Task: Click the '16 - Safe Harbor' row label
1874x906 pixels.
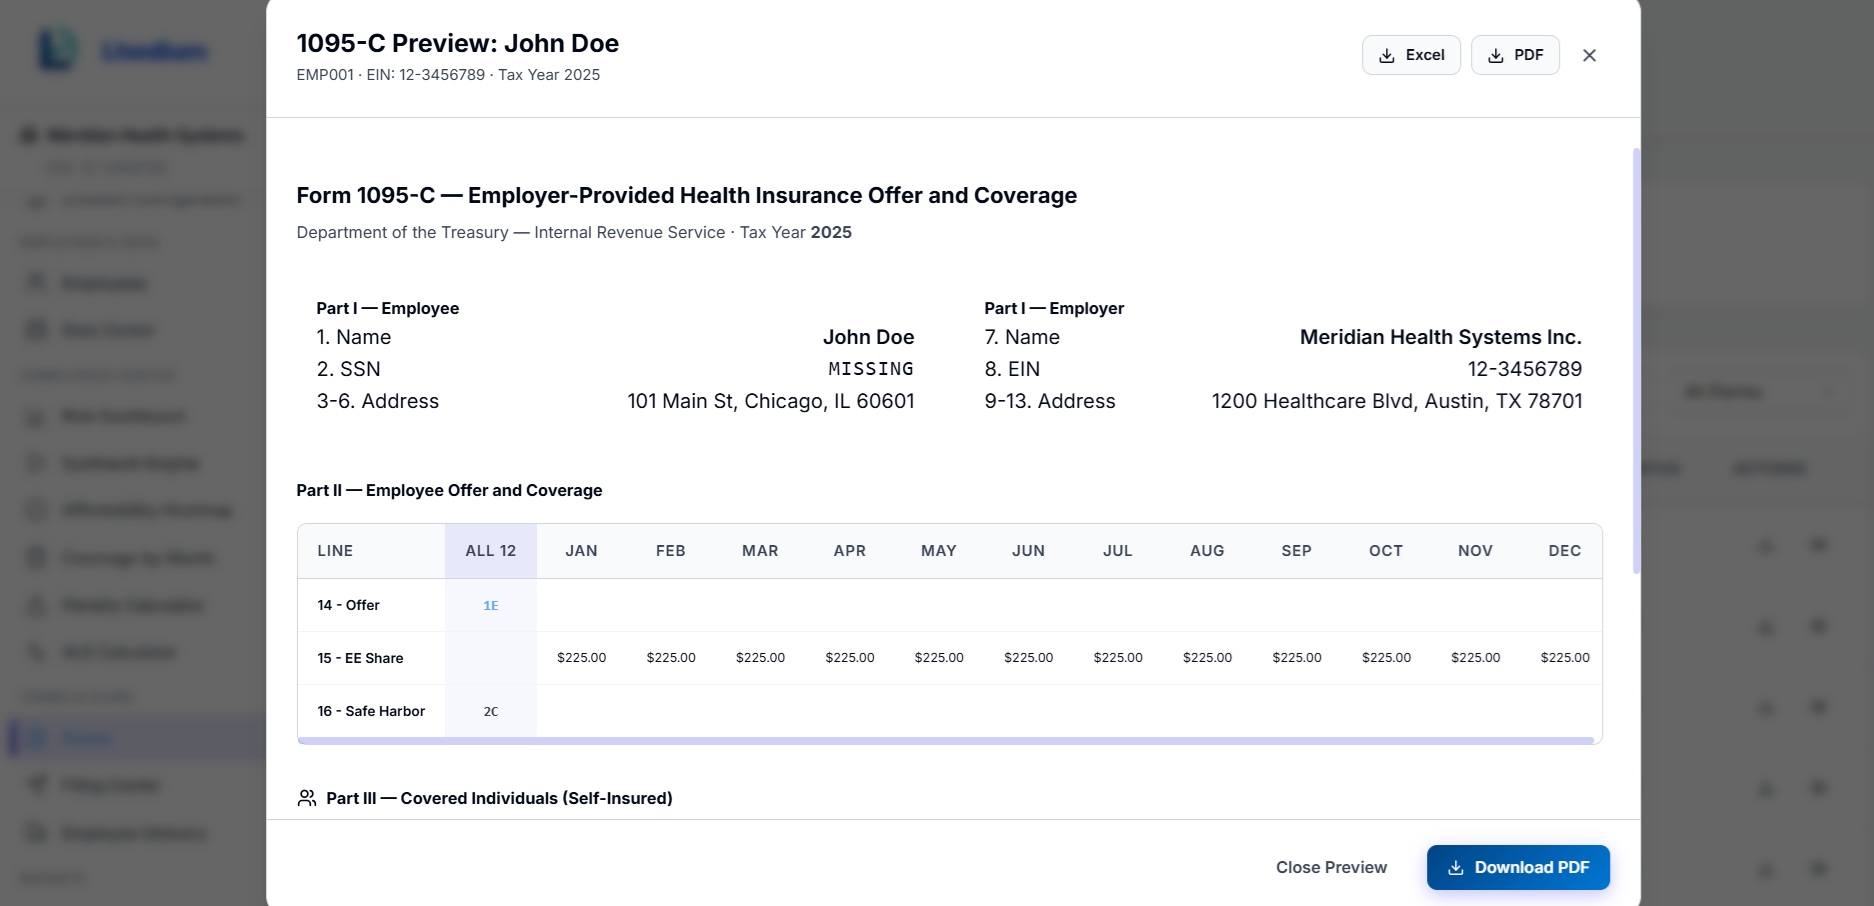Action: point(371,711)
